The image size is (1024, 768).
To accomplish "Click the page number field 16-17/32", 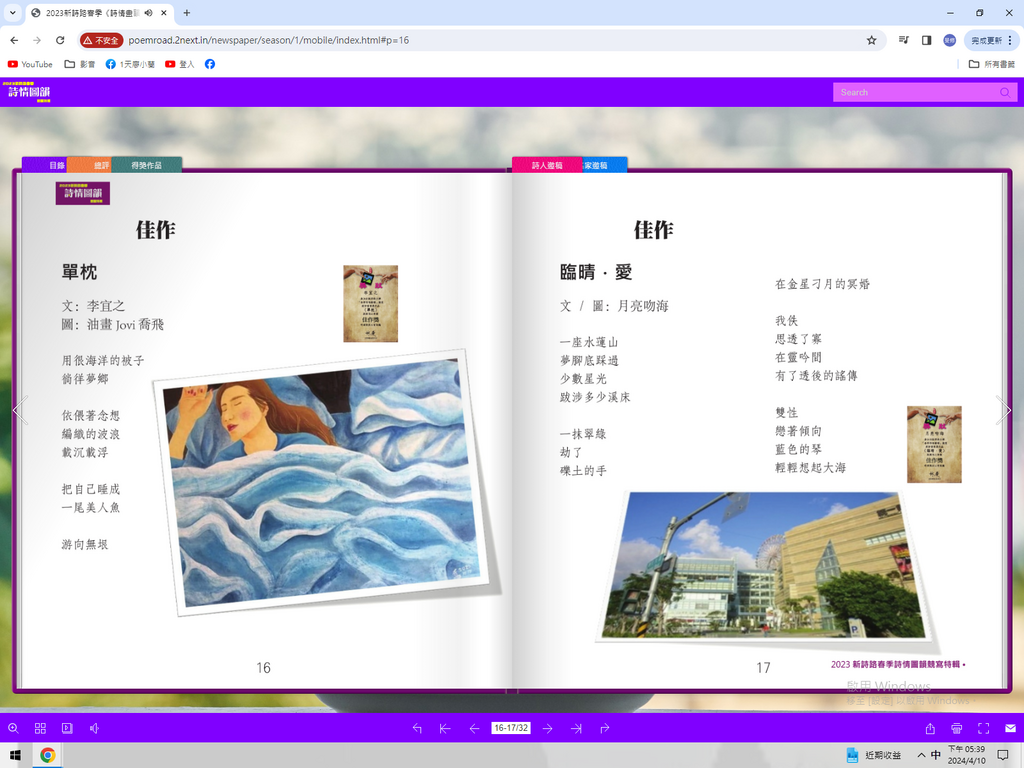I will pos(510,728).
